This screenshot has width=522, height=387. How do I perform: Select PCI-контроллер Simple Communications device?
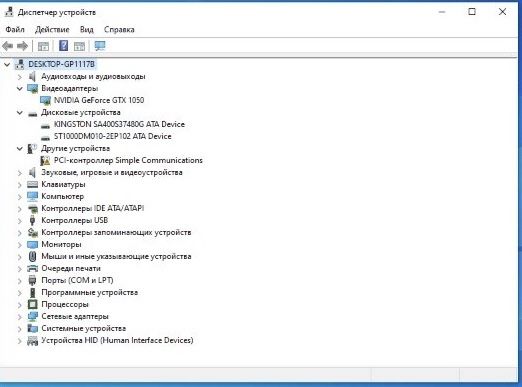(x=128, y=160)
